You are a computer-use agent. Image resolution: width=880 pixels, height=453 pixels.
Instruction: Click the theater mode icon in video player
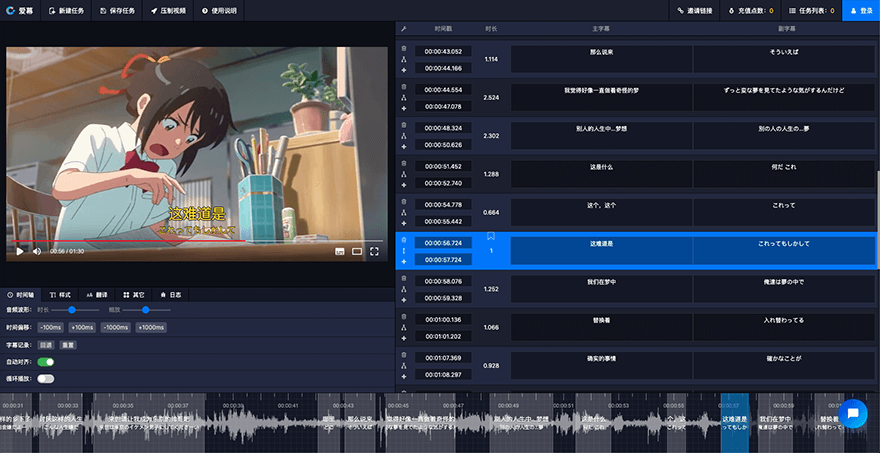point(357,251)
